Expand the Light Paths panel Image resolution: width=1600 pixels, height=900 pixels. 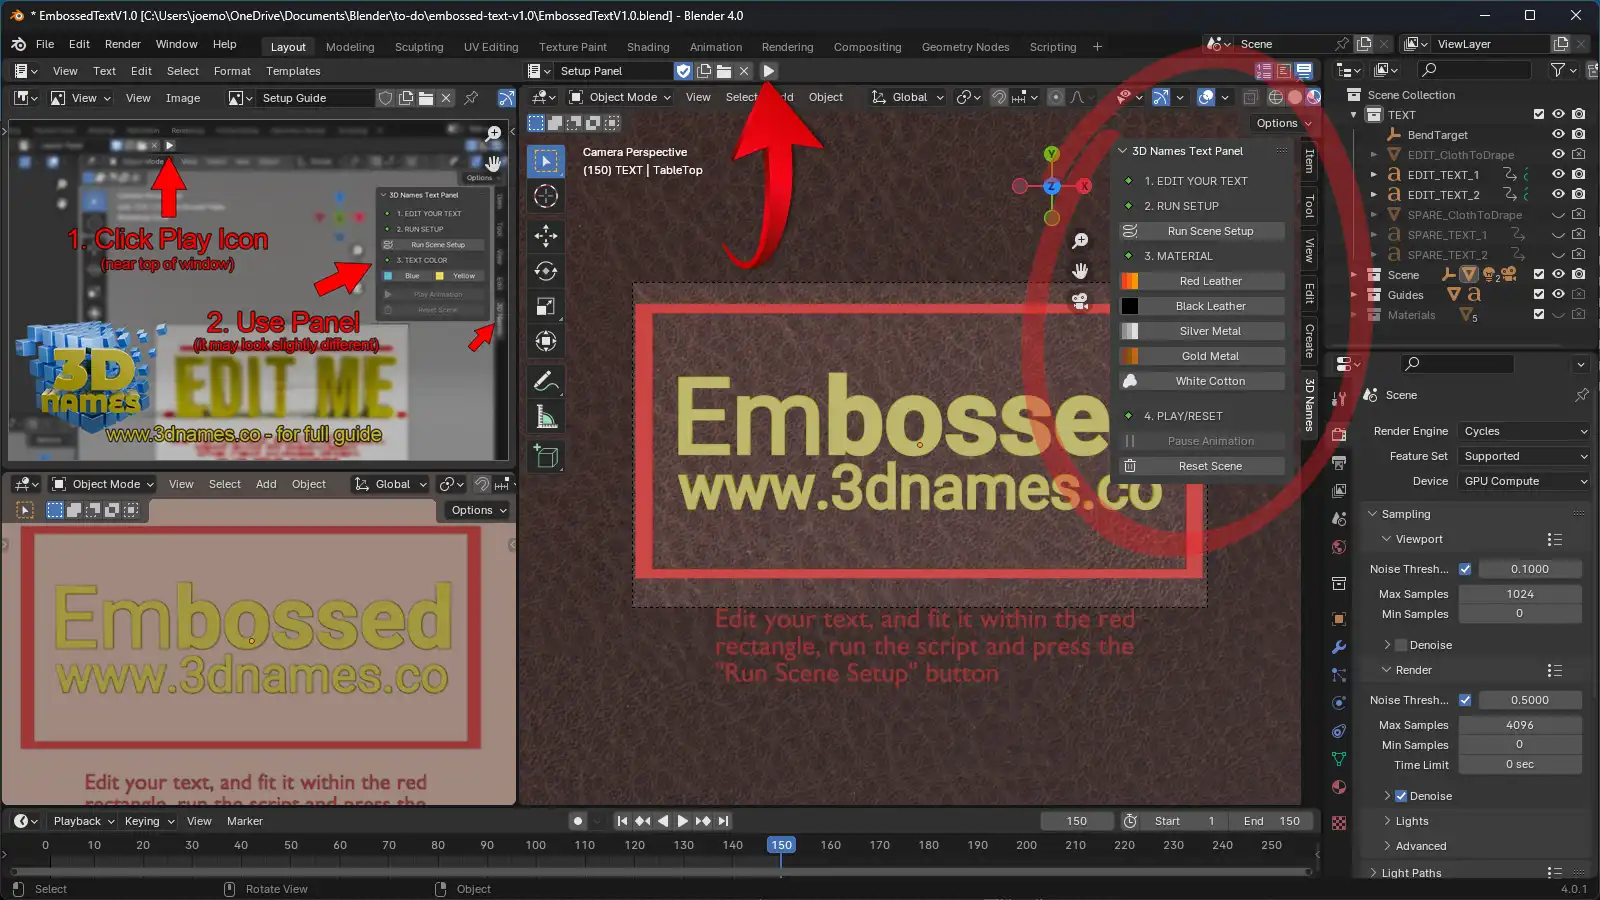1411,873
